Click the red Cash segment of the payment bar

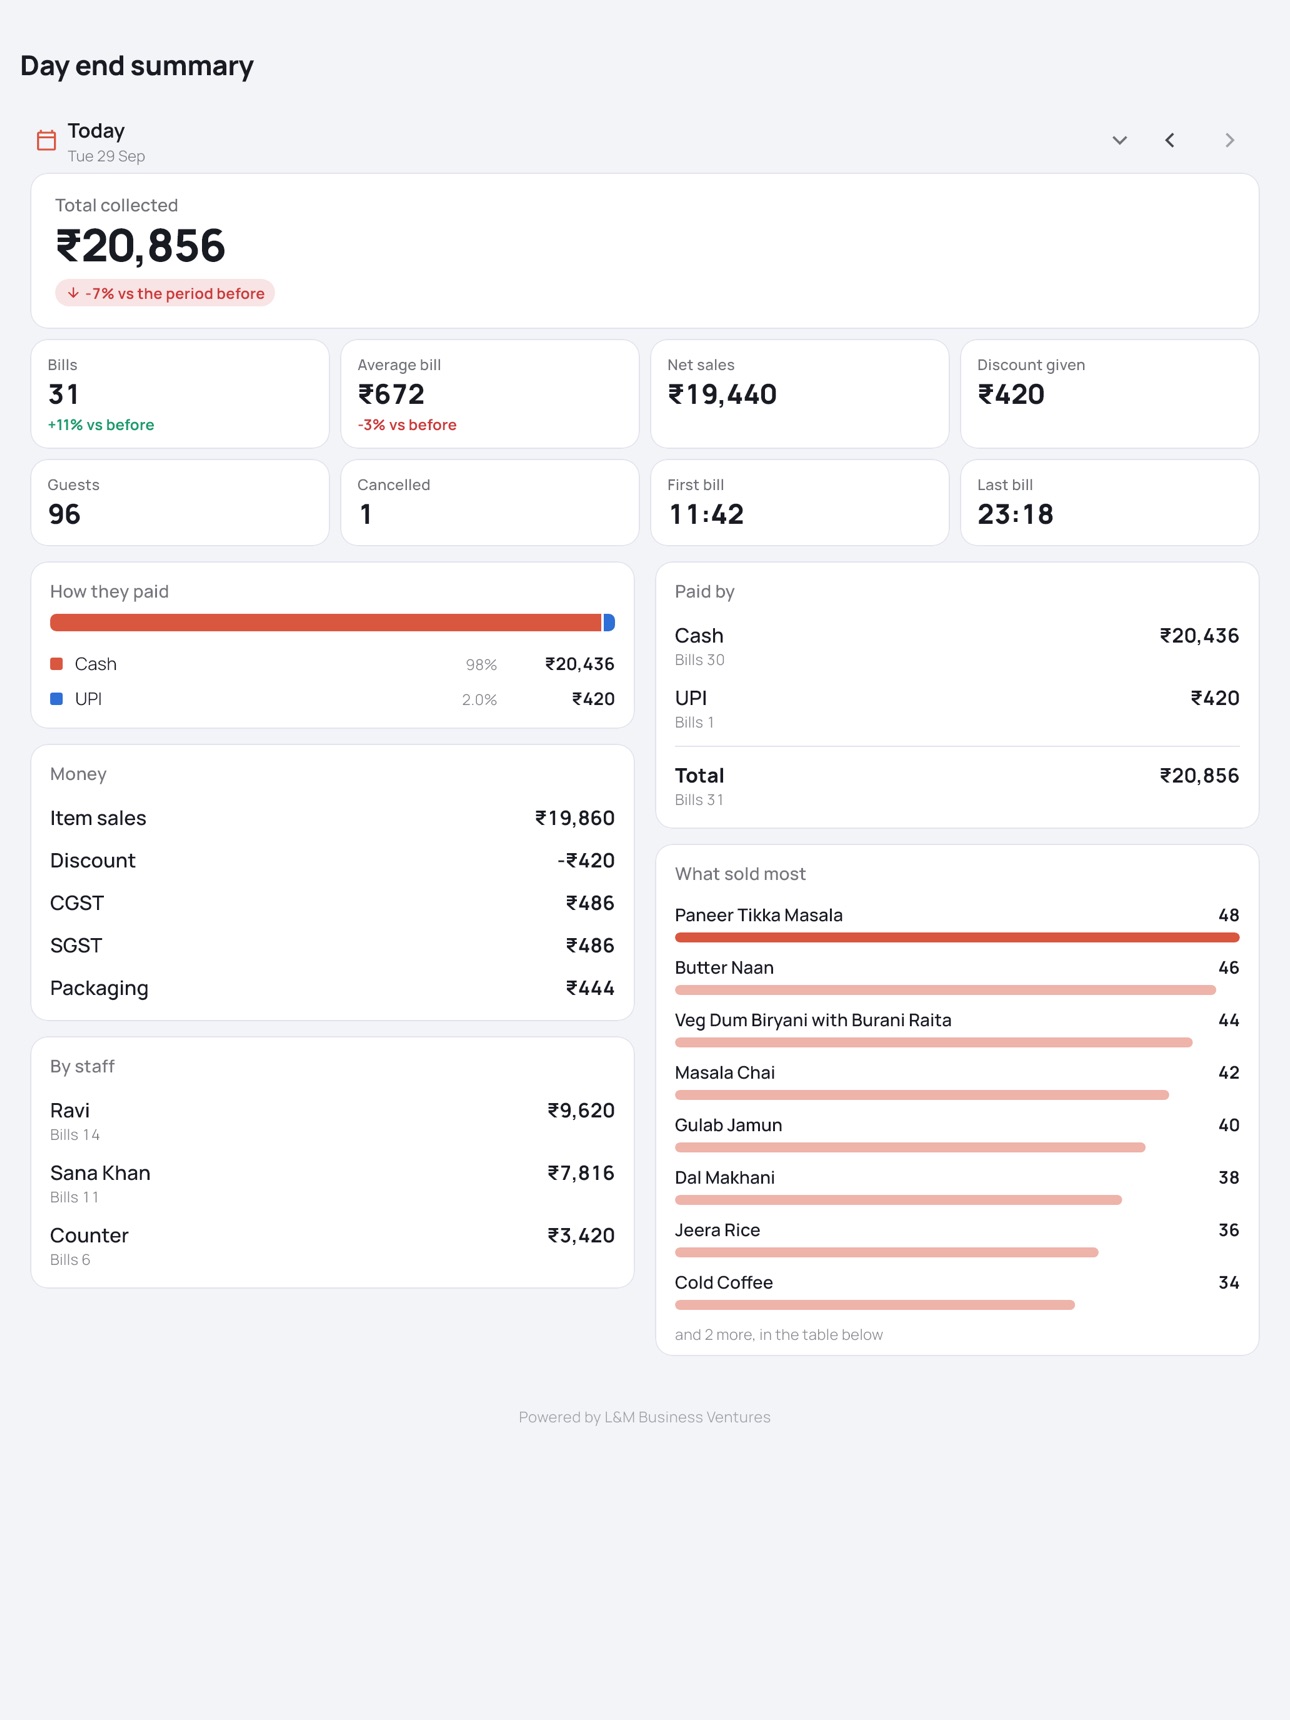326,623
